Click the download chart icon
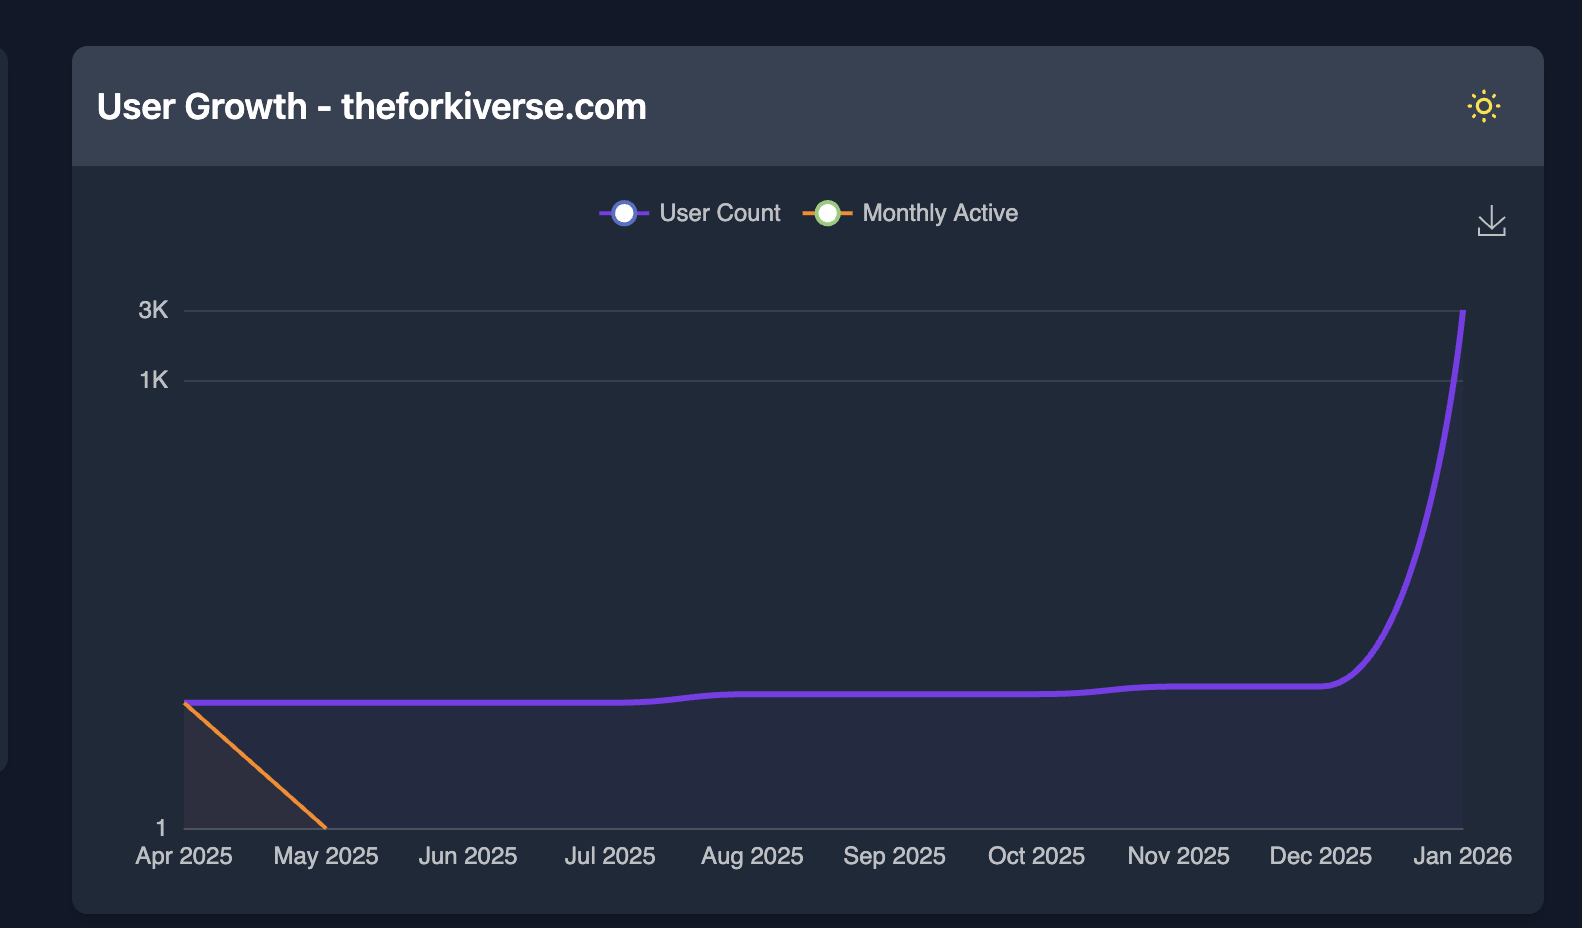 [1491, 221]
